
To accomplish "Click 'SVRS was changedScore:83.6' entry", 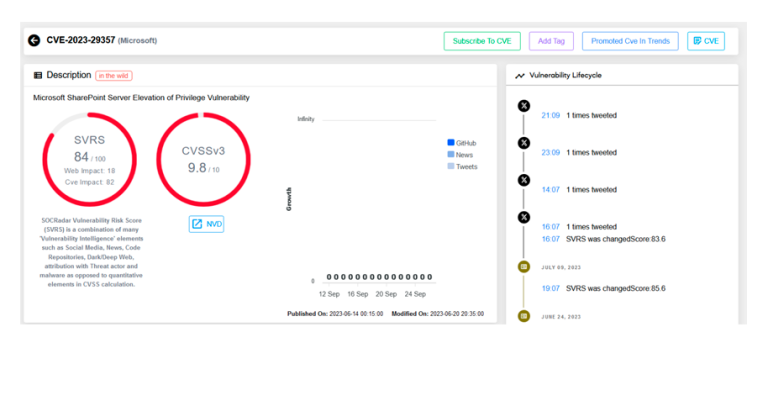I will [616, 239].
